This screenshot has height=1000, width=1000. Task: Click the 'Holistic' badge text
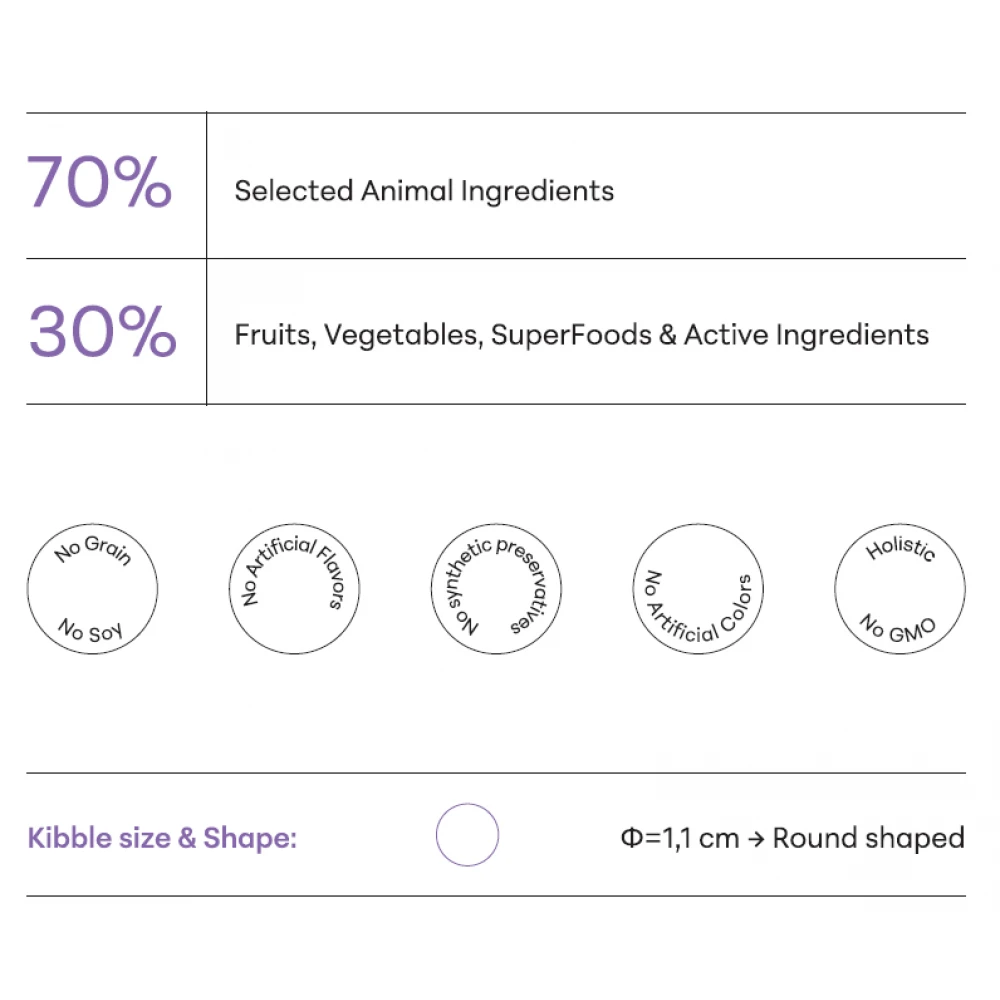coord(901,550)
